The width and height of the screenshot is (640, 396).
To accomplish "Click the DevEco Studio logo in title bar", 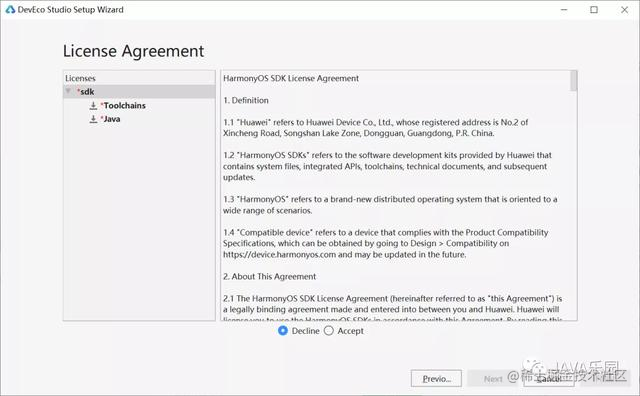I will point(10,9).
